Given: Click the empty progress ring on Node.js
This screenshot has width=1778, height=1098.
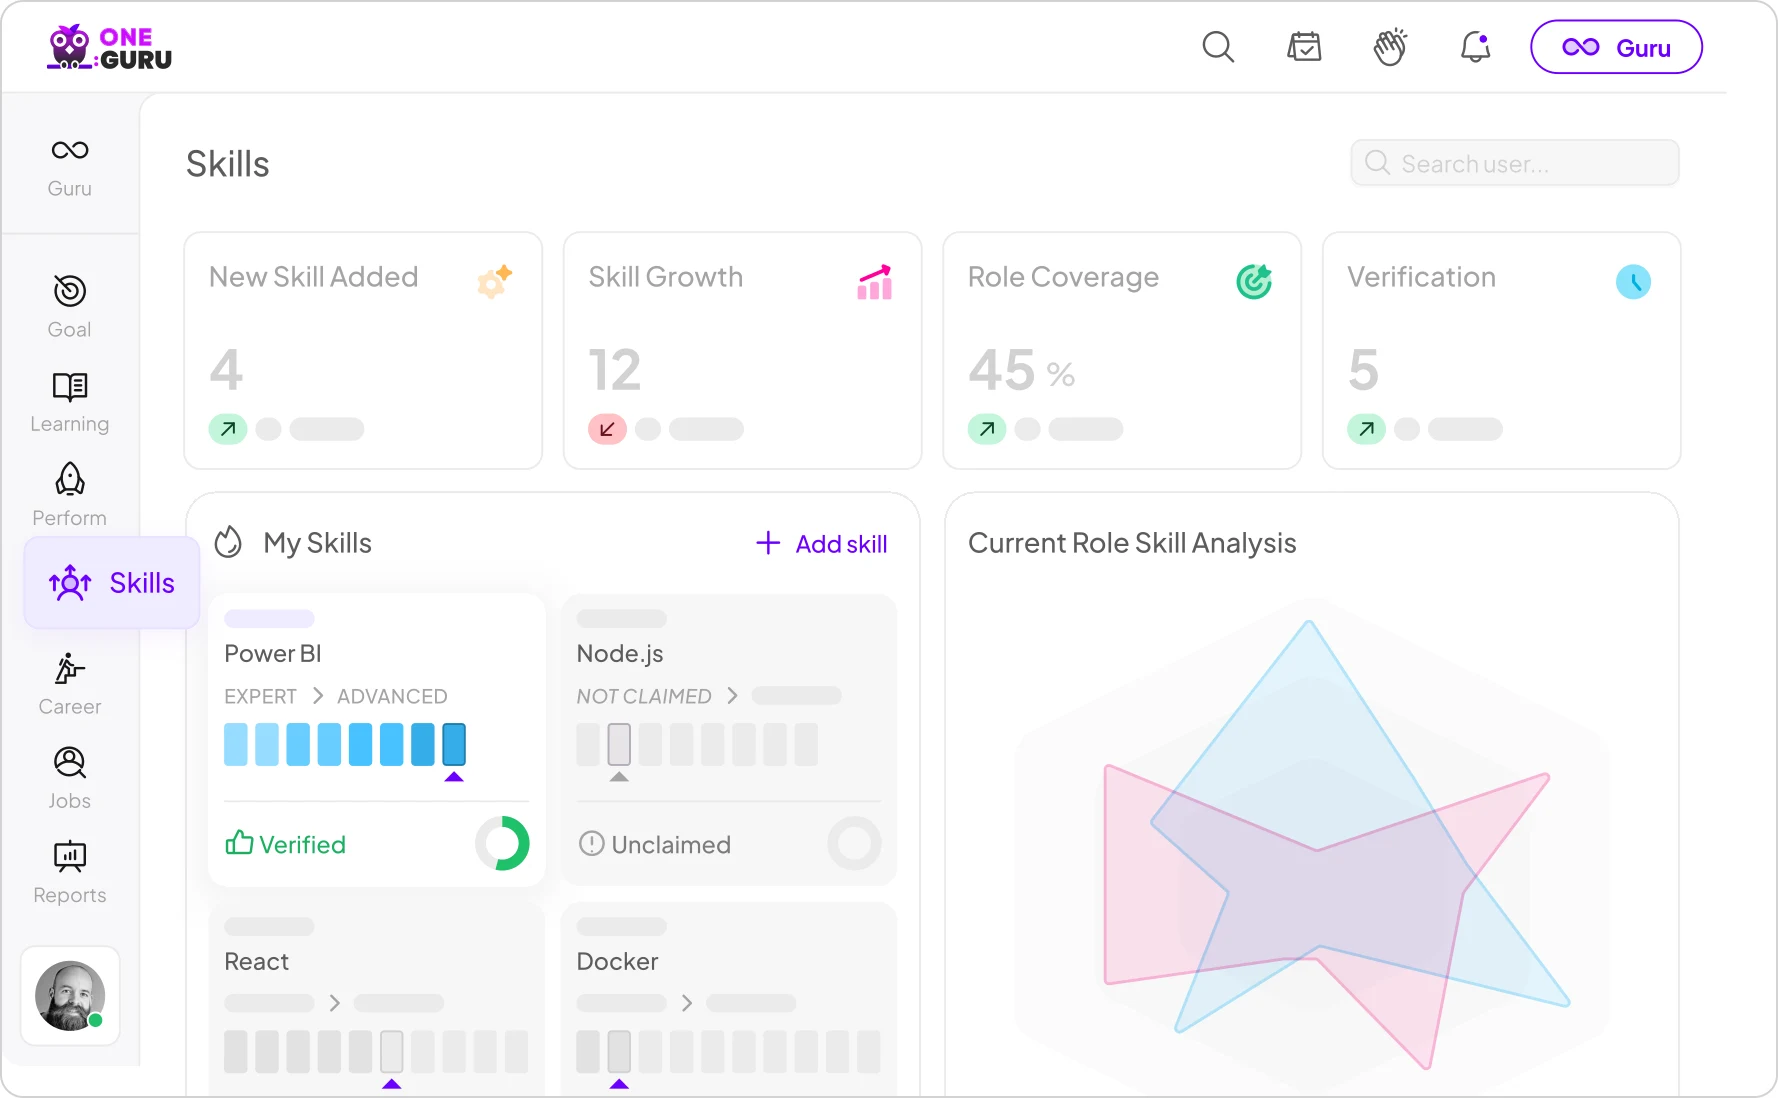Looking at the screenshot, I should 854,843.
